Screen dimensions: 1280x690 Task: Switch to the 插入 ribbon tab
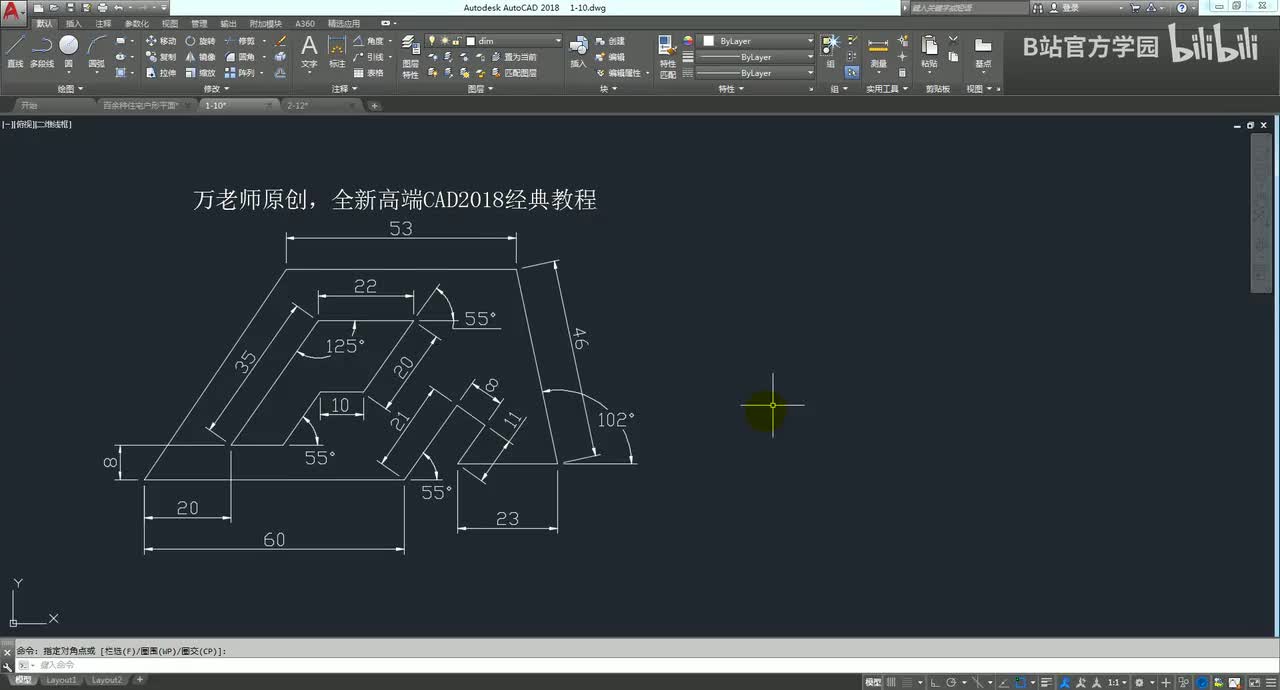pos(74,23)
